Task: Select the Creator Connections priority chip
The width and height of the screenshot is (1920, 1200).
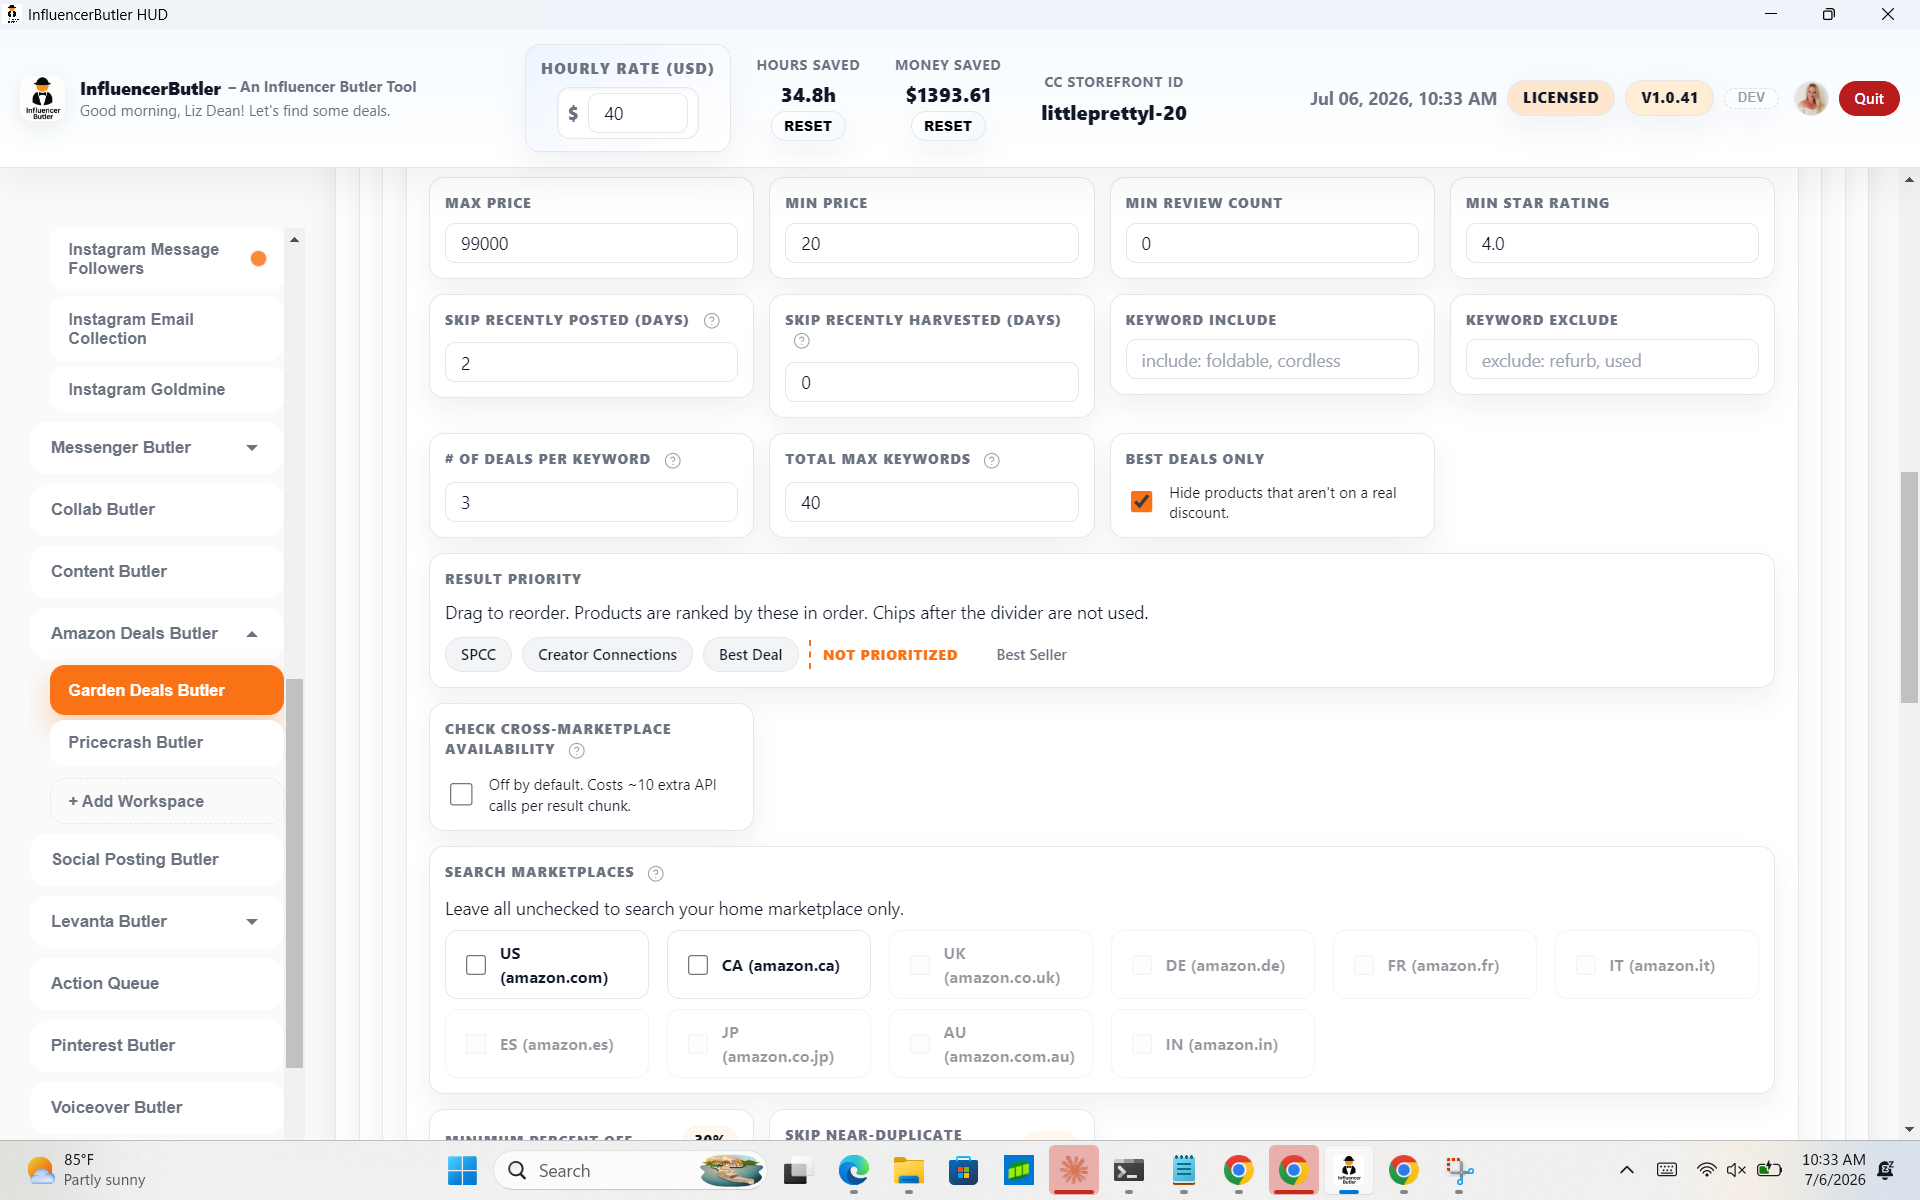Action: point(607,655)
